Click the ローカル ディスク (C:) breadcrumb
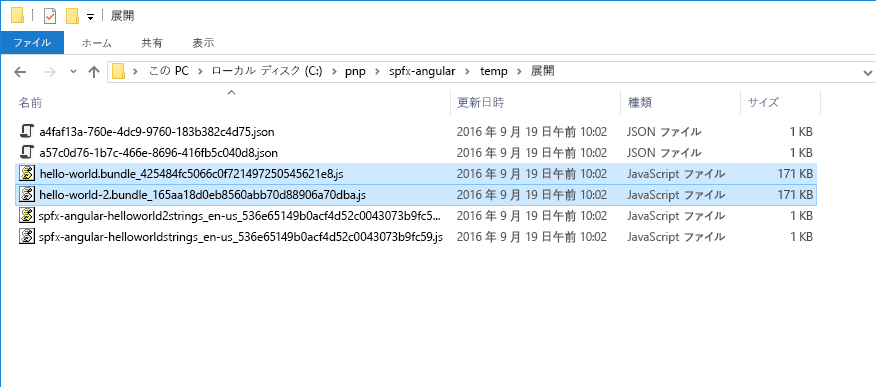This screenshot has height=387, width=876. click(266, 71)
